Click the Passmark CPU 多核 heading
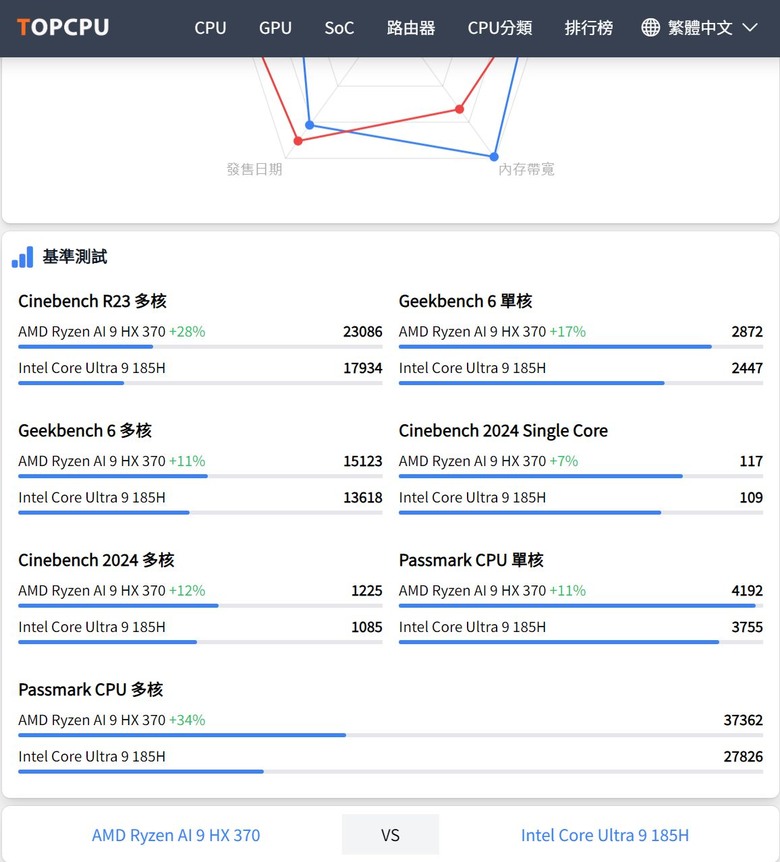 pos(91,689)
